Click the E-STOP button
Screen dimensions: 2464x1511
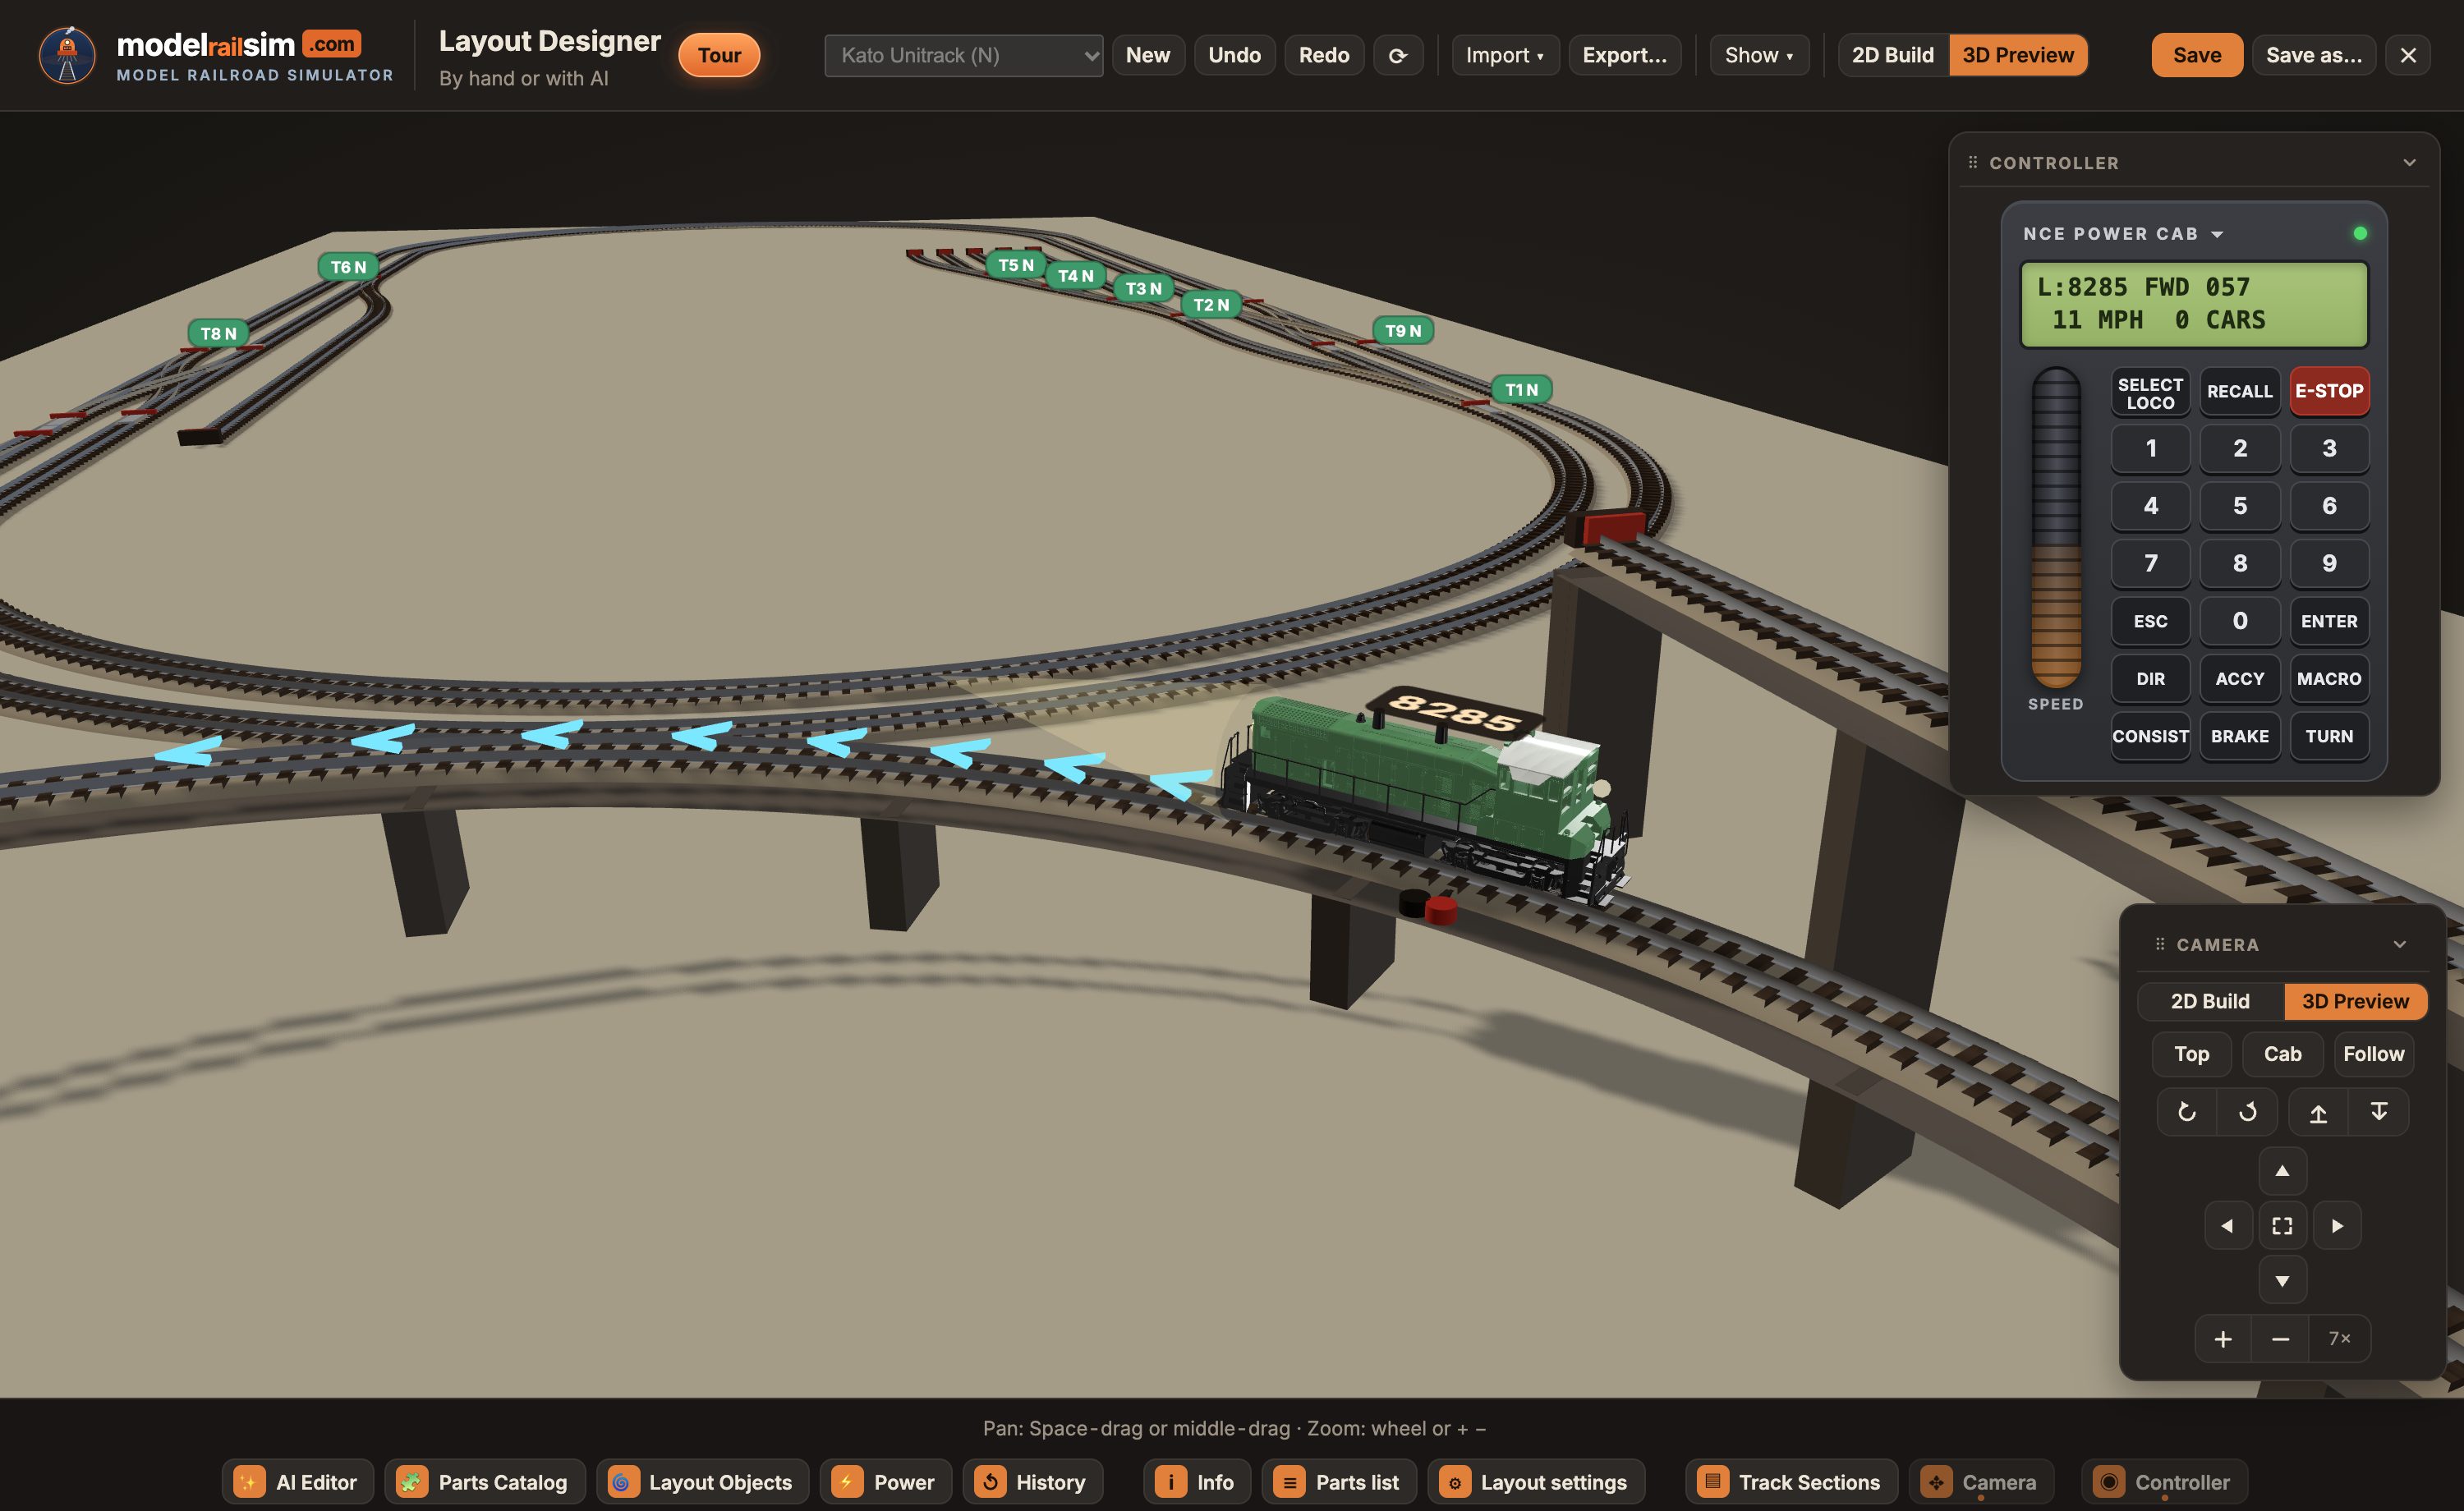point(2329,391)
